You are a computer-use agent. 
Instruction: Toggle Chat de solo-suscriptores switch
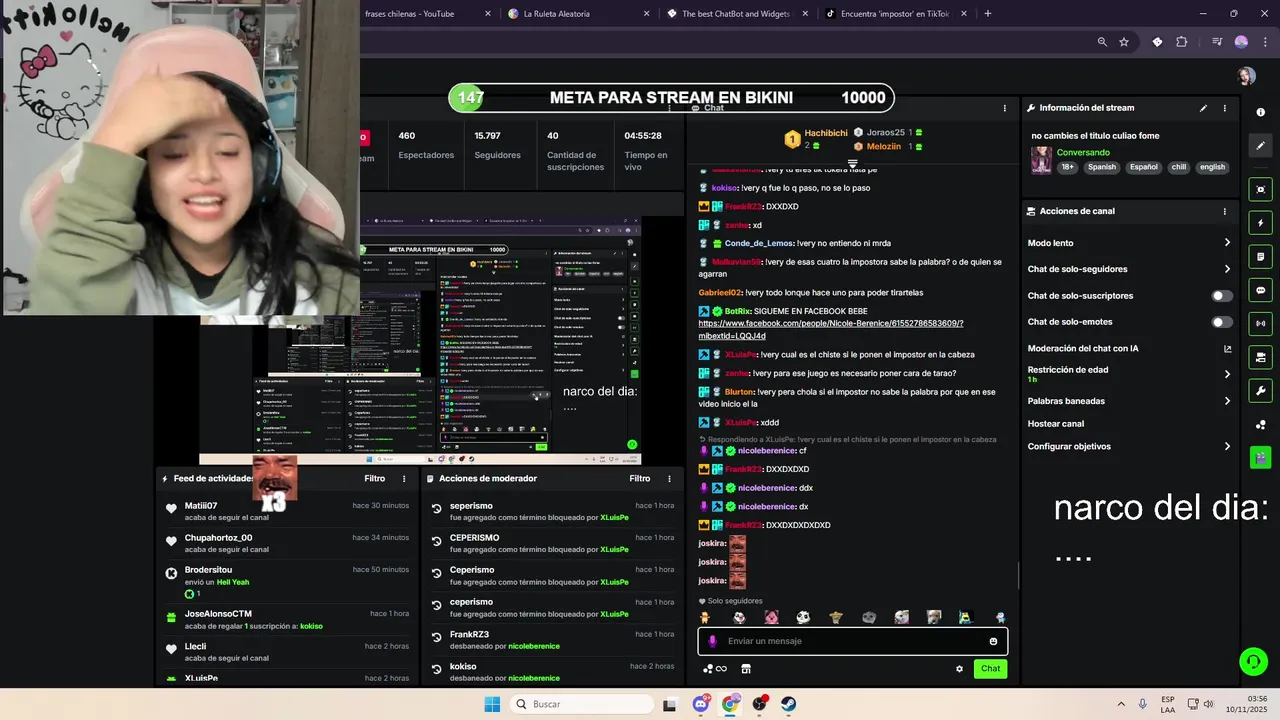[x=1222, y=296]
